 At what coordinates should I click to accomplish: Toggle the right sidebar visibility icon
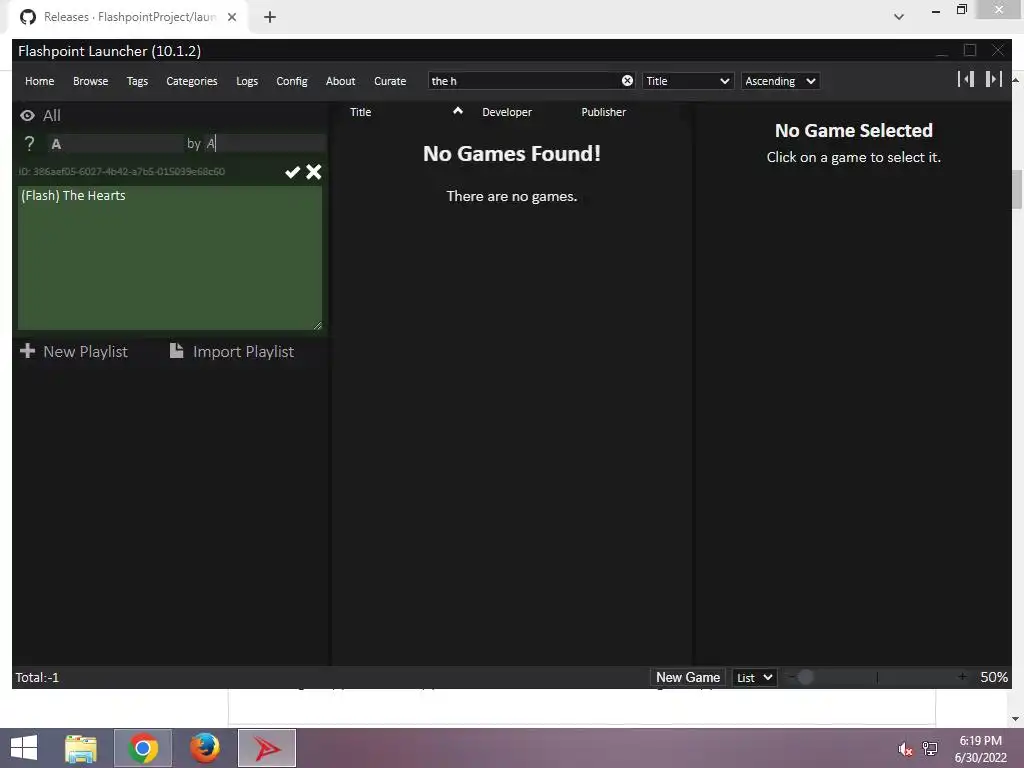click(993, 79)
